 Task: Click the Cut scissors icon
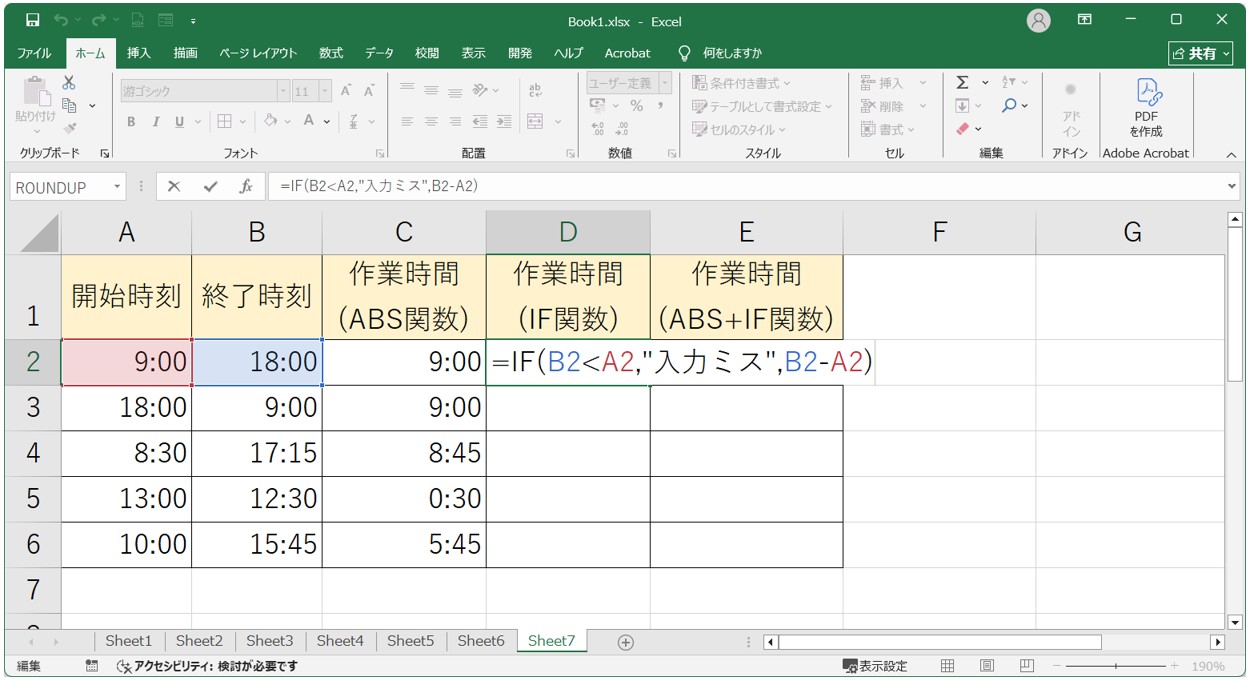(69, 83)
